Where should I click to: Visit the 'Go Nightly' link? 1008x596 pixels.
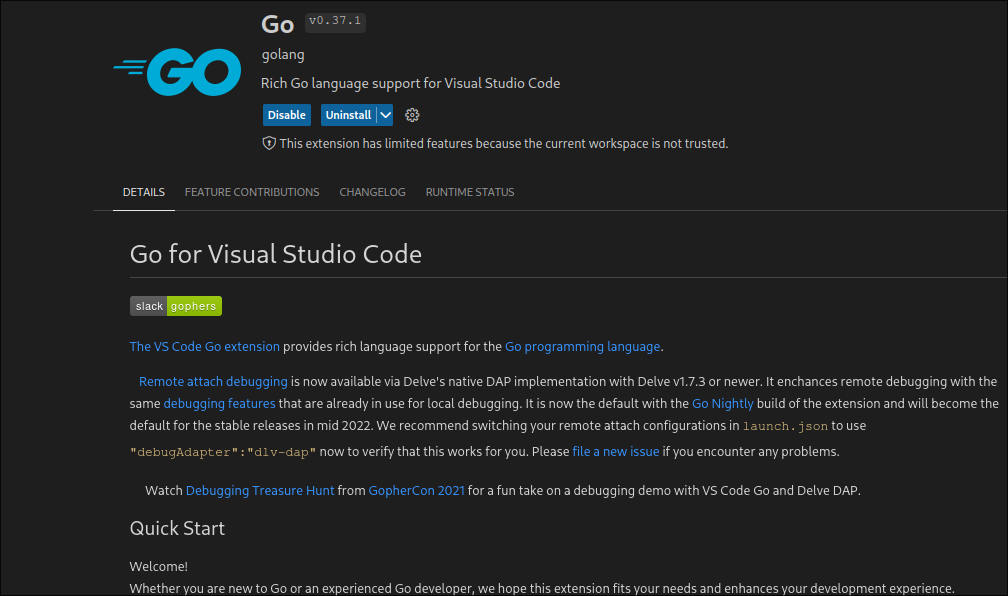[723, 404]
